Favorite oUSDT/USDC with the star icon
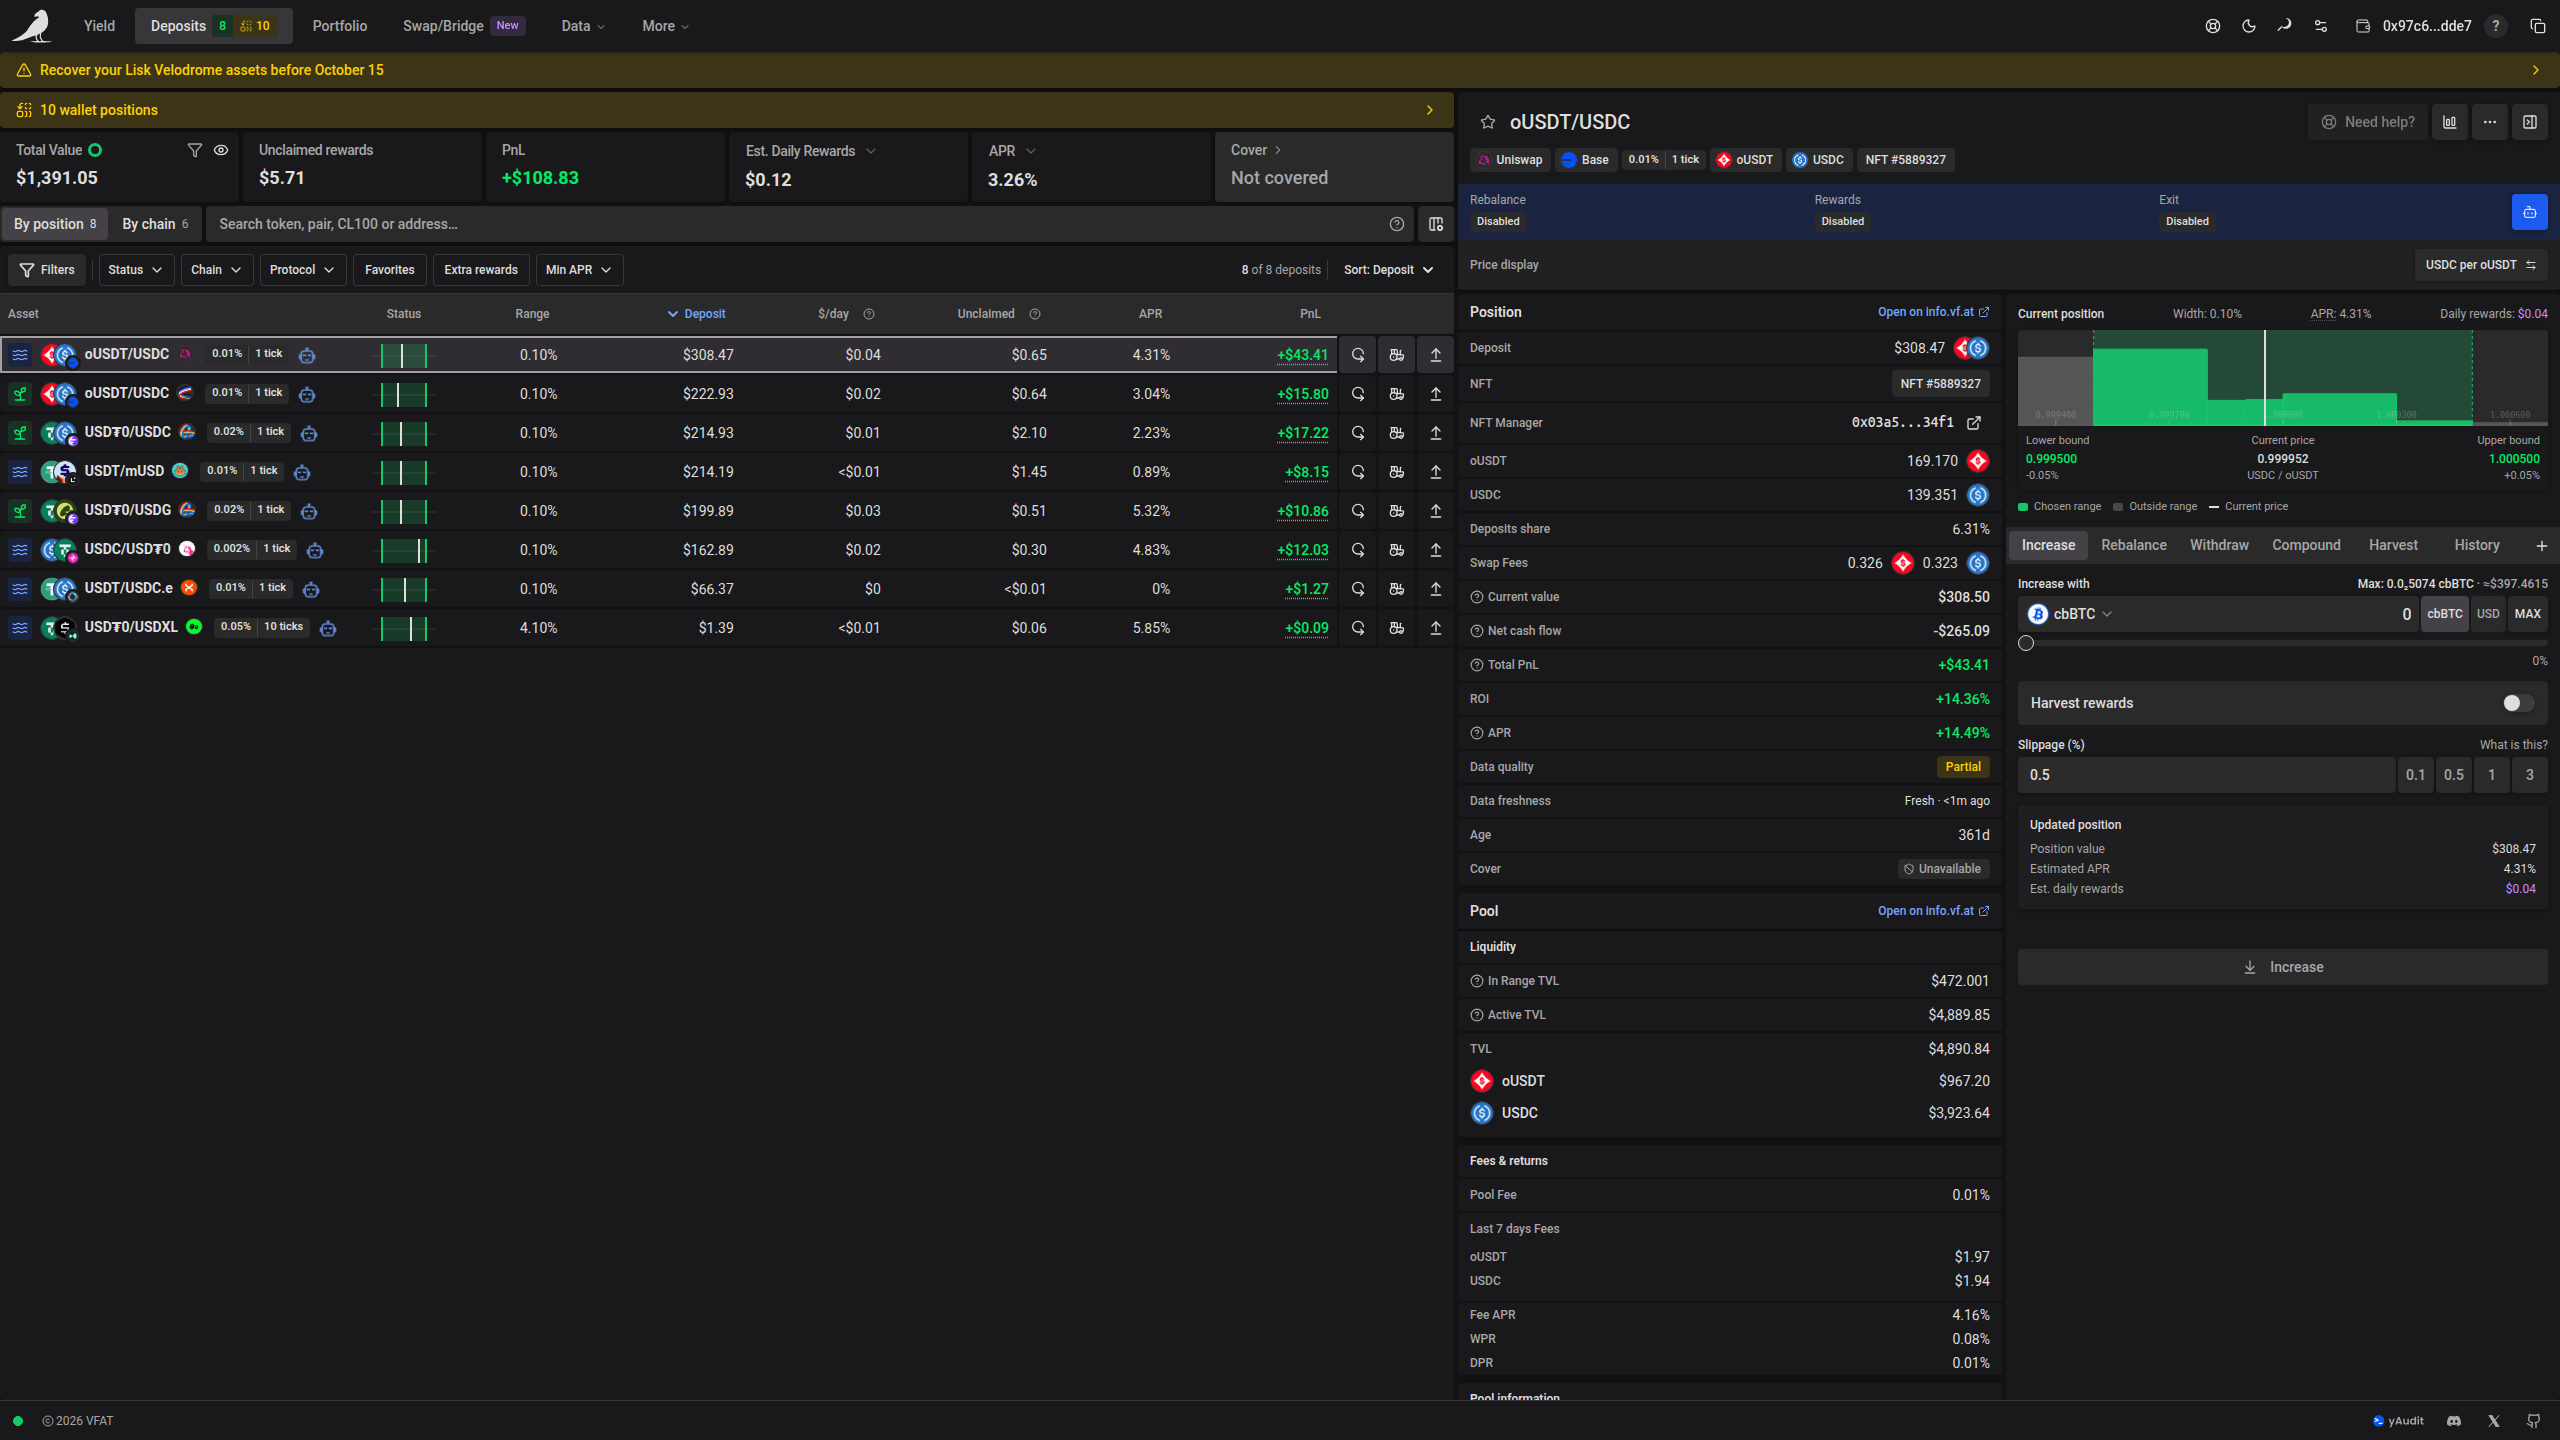 (1488, 122)
